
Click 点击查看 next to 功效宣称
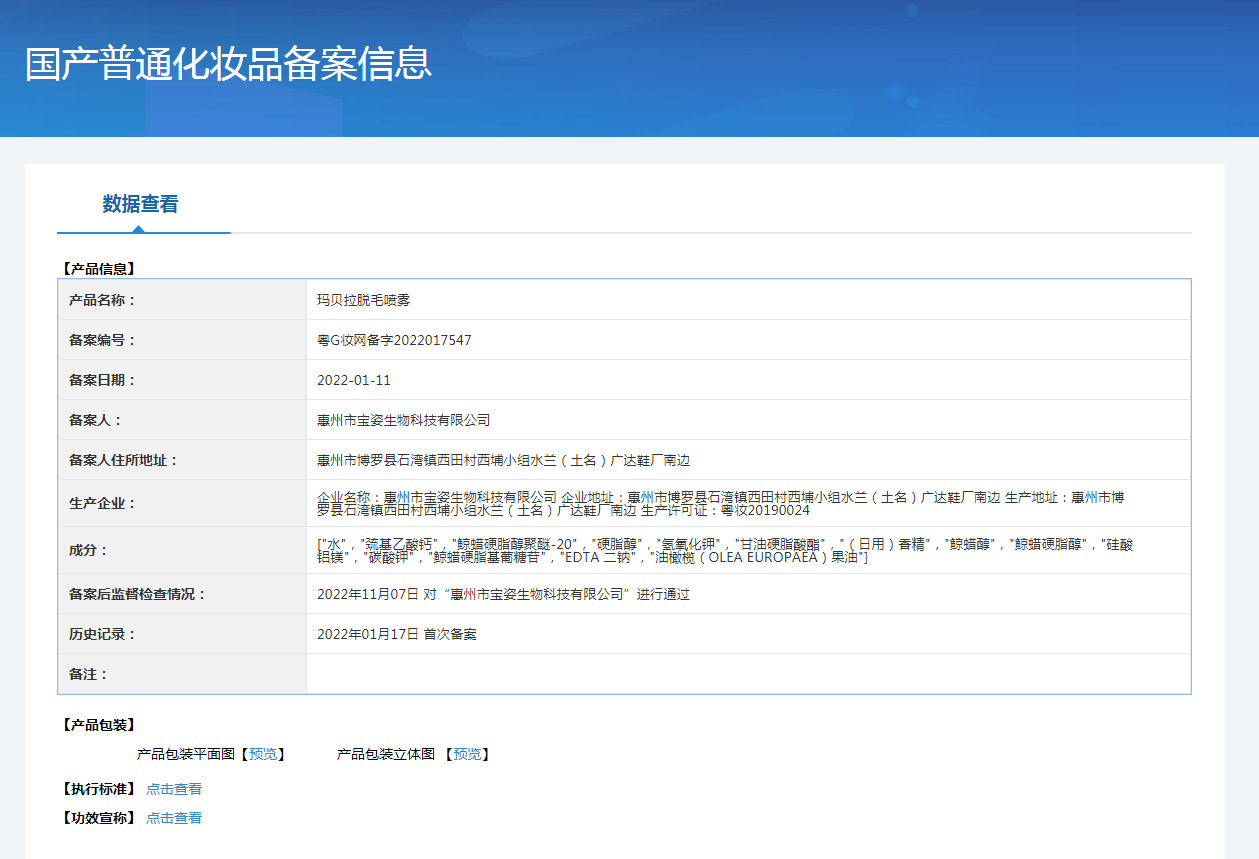click(x=174, y=818)
